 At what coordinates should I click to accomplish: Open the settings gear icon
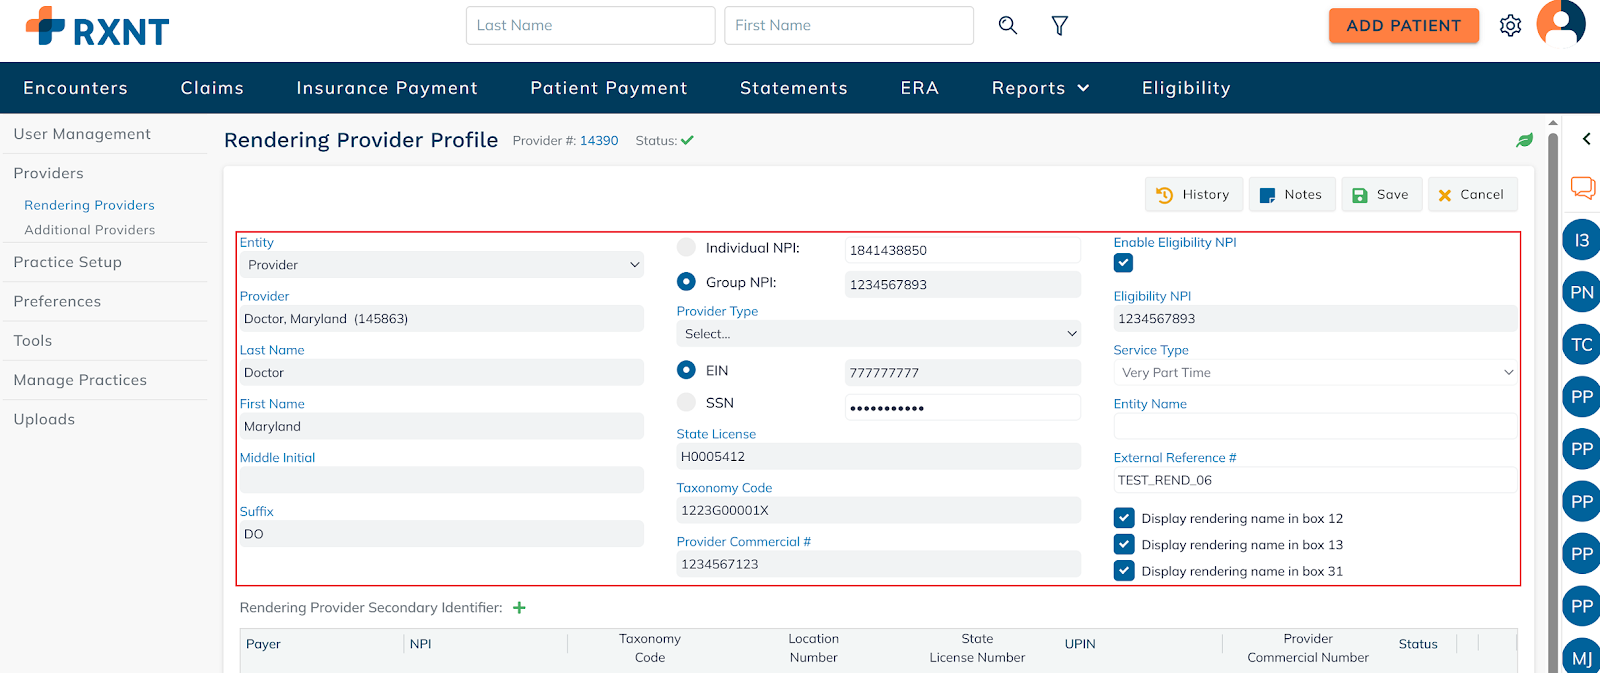[1510, 26]
